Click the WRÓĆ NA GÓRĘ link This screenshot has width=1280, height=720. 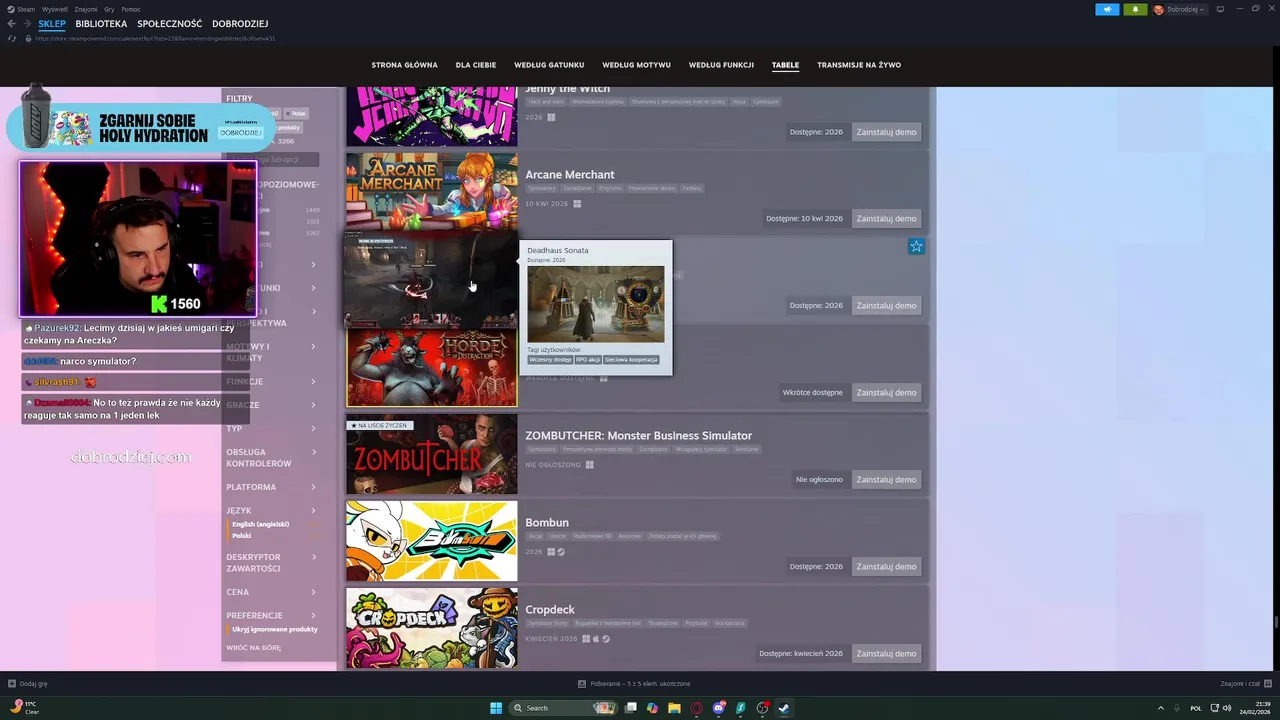click(x=253, y=648)
